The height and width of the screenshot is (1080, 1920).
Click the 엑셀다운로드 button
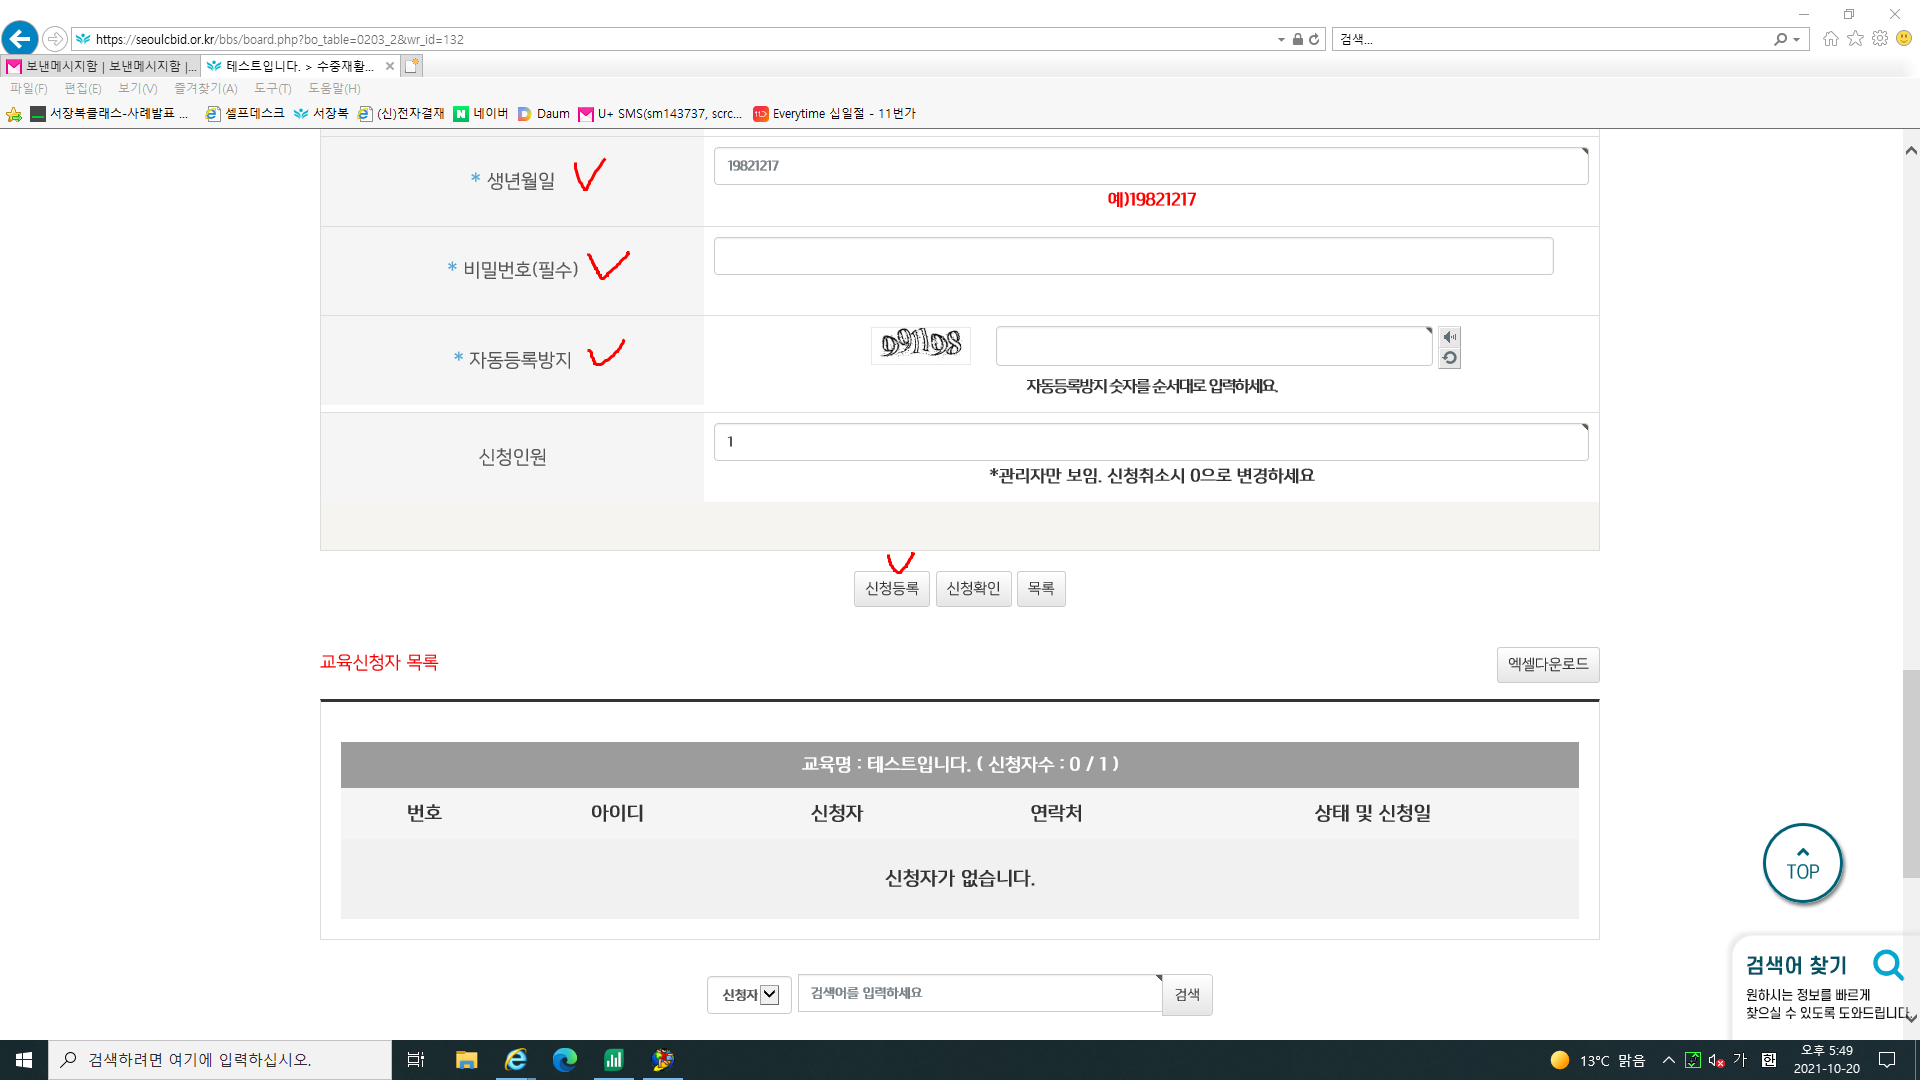click(x=1547, y=665)
